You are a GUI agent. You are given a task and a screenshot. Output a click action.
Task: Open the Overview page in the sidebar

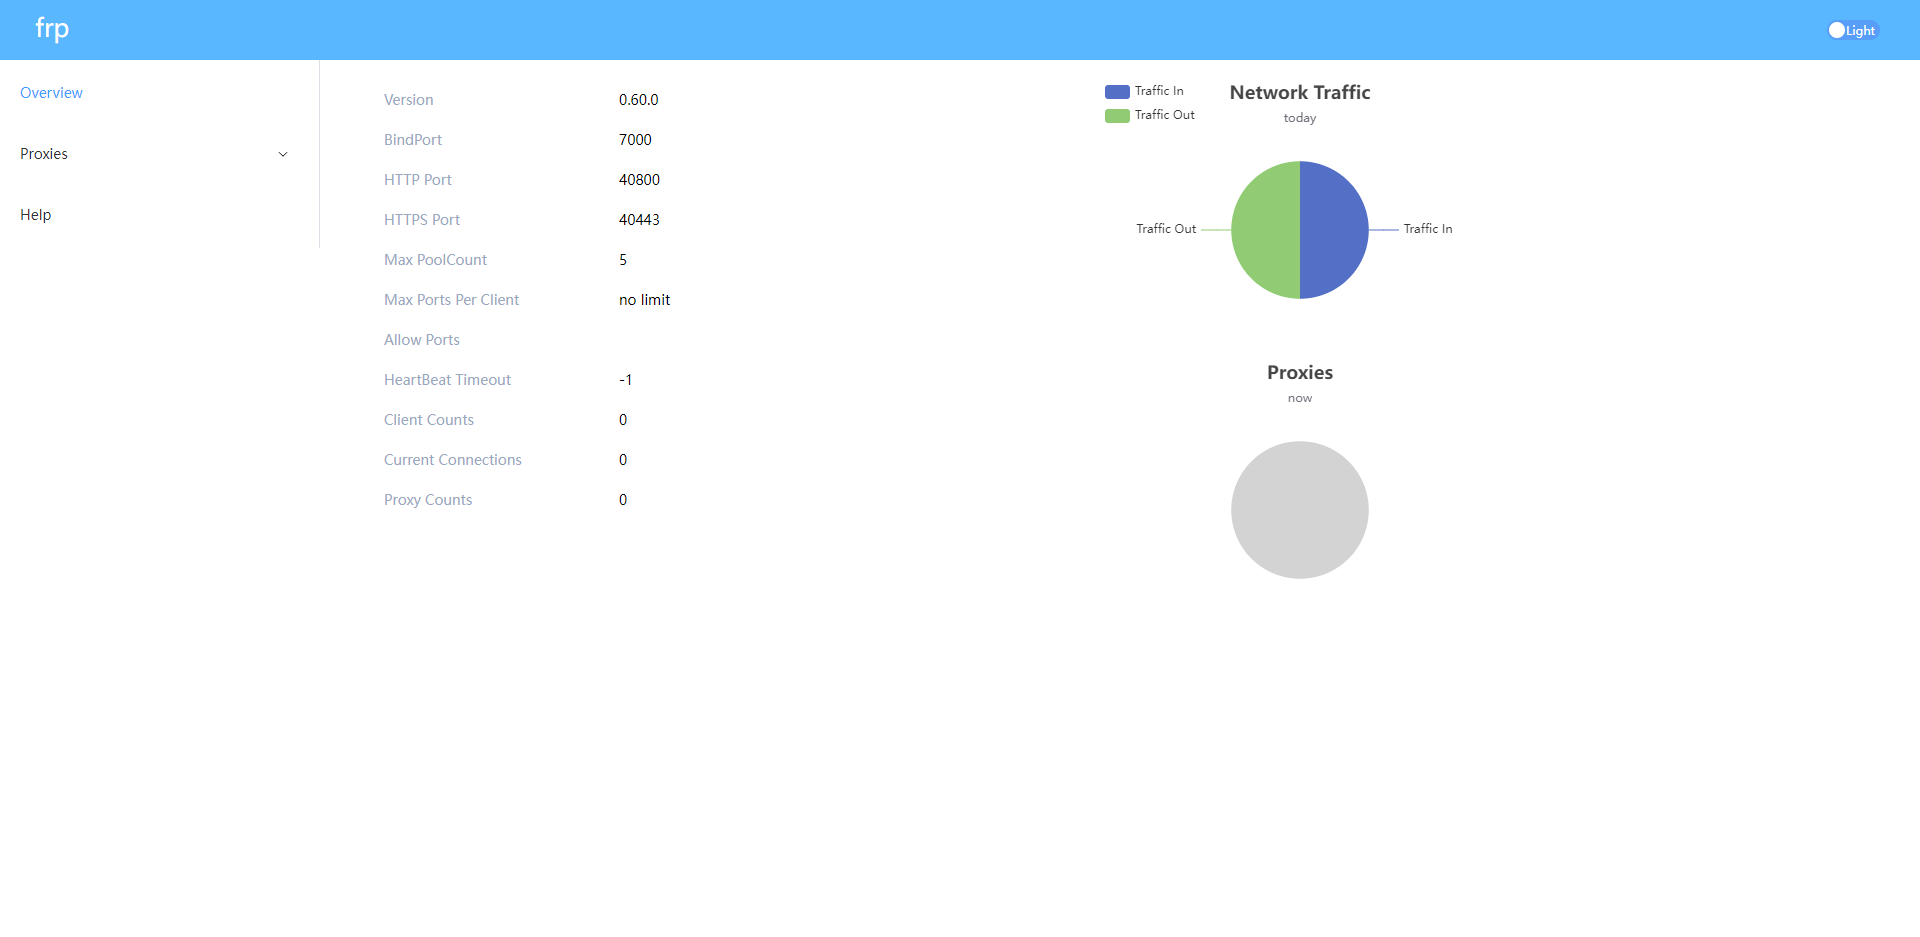click(51, 93)
